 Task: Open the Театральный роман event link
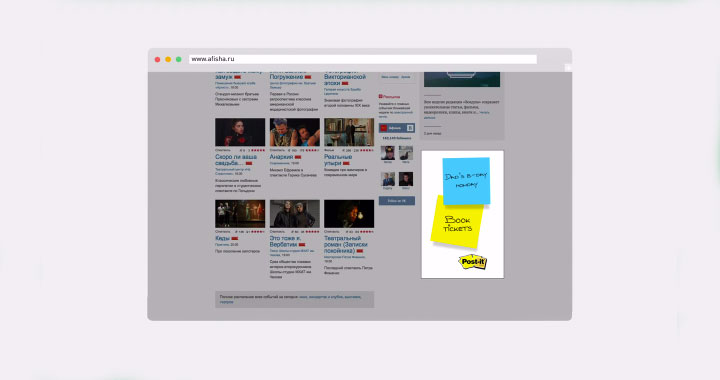[346, 245]
